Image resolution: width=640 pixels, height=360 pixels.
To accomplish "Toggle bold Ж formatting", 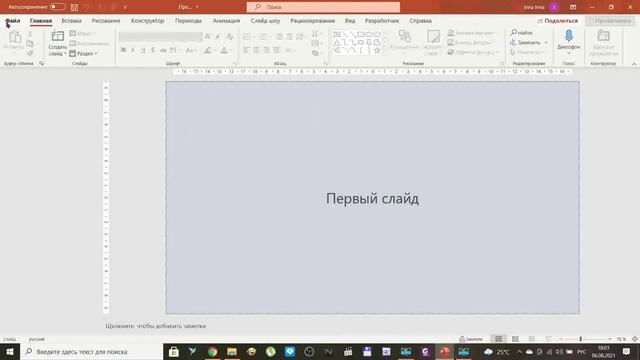I will pos(123,50).
